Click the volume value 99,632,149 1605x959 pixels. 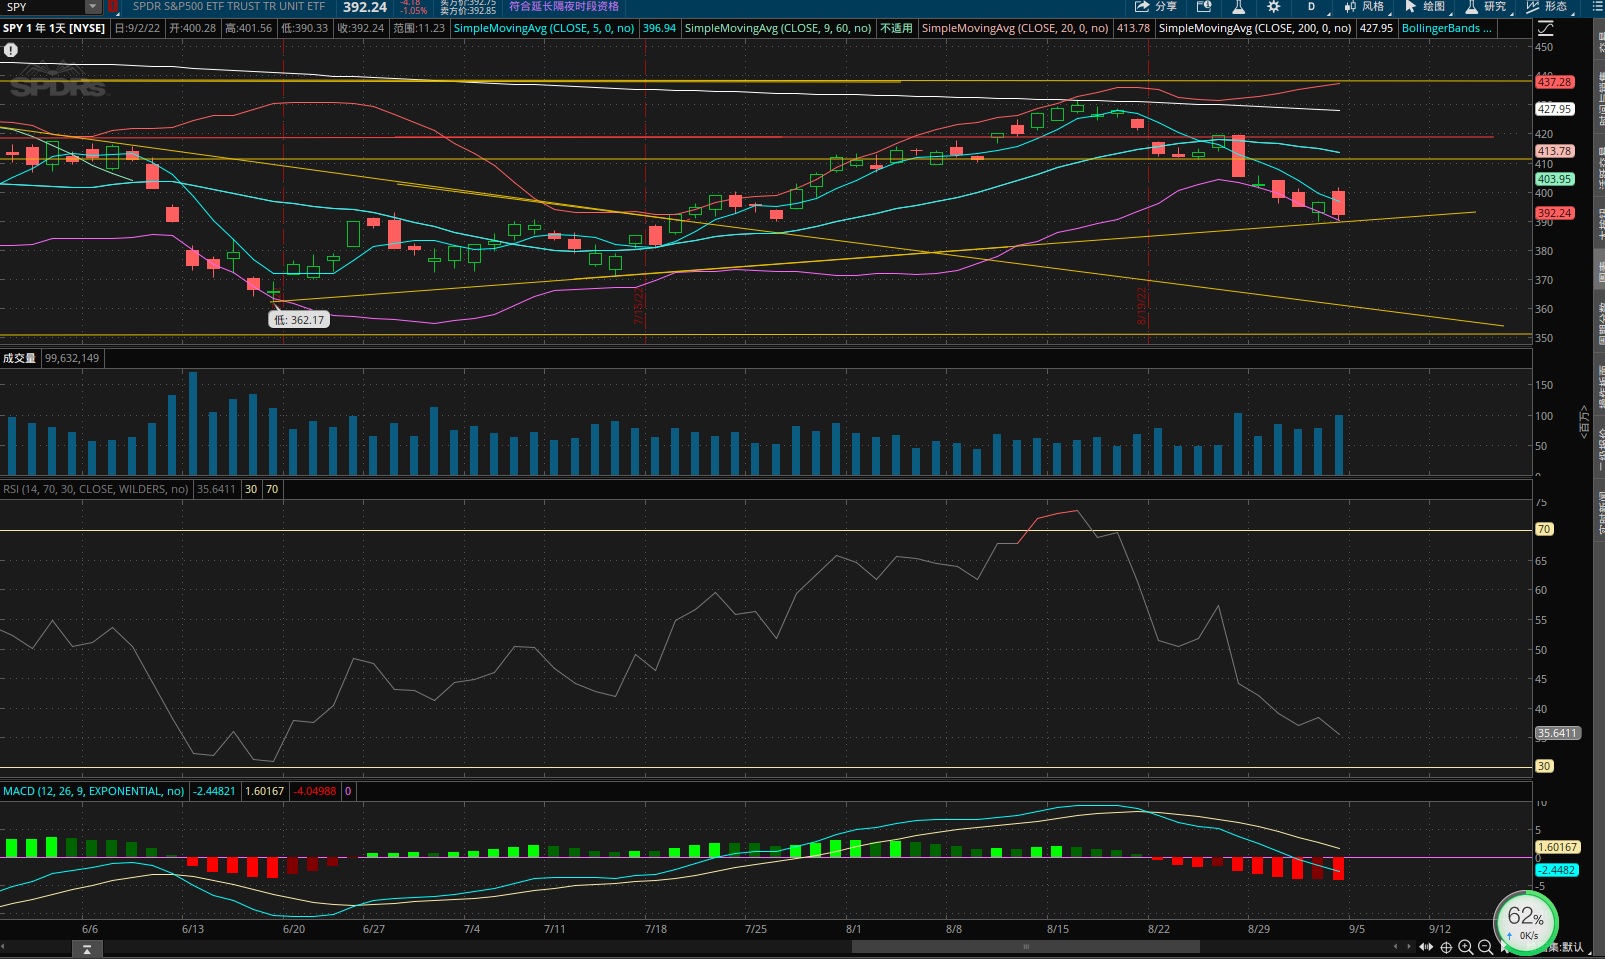[x=72, y=358]
